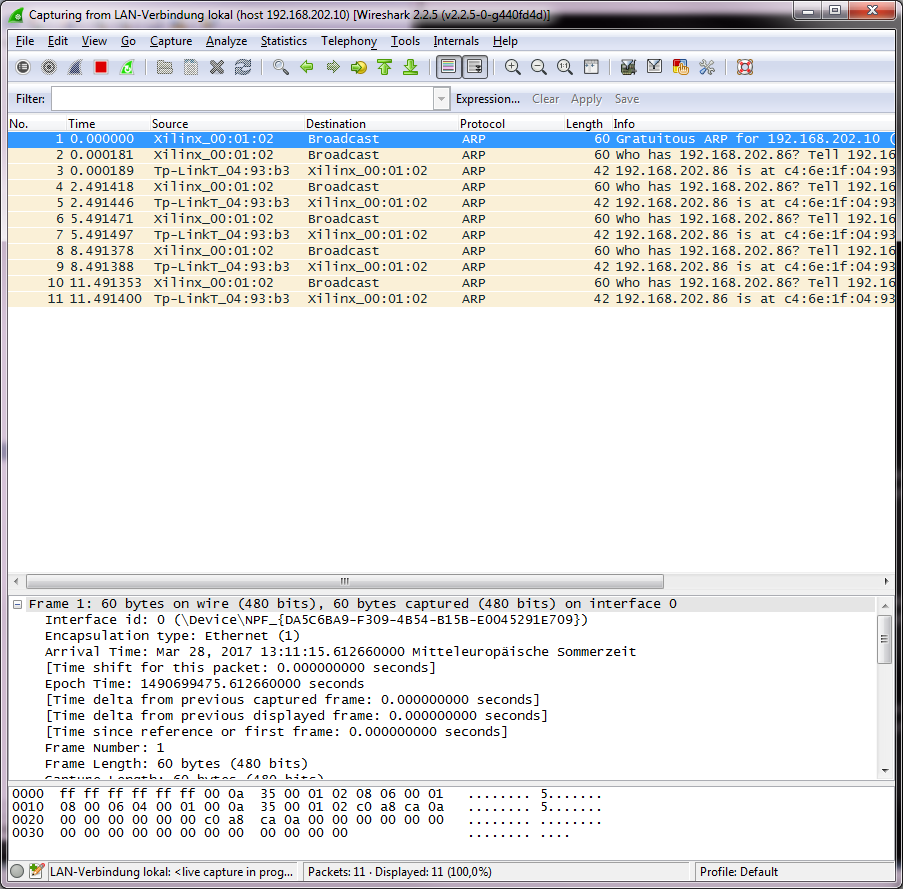Click the Clear filter button

coord(545,99)
